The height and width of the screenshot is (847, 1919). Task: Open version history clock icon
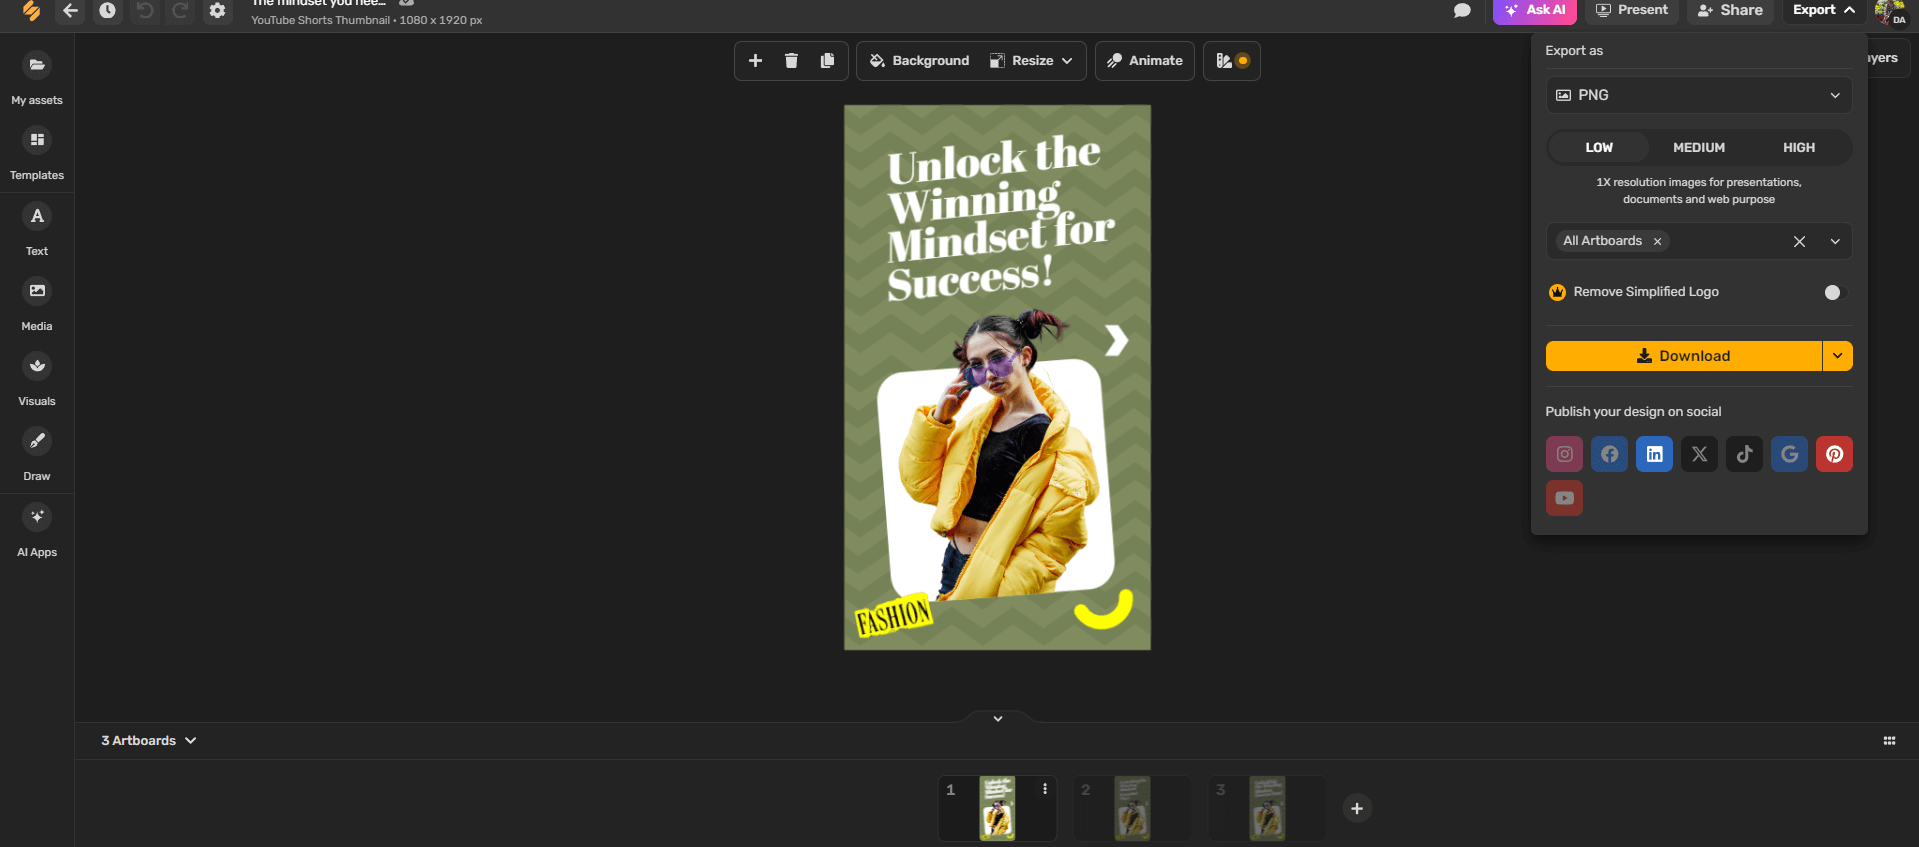click(107, 10)
